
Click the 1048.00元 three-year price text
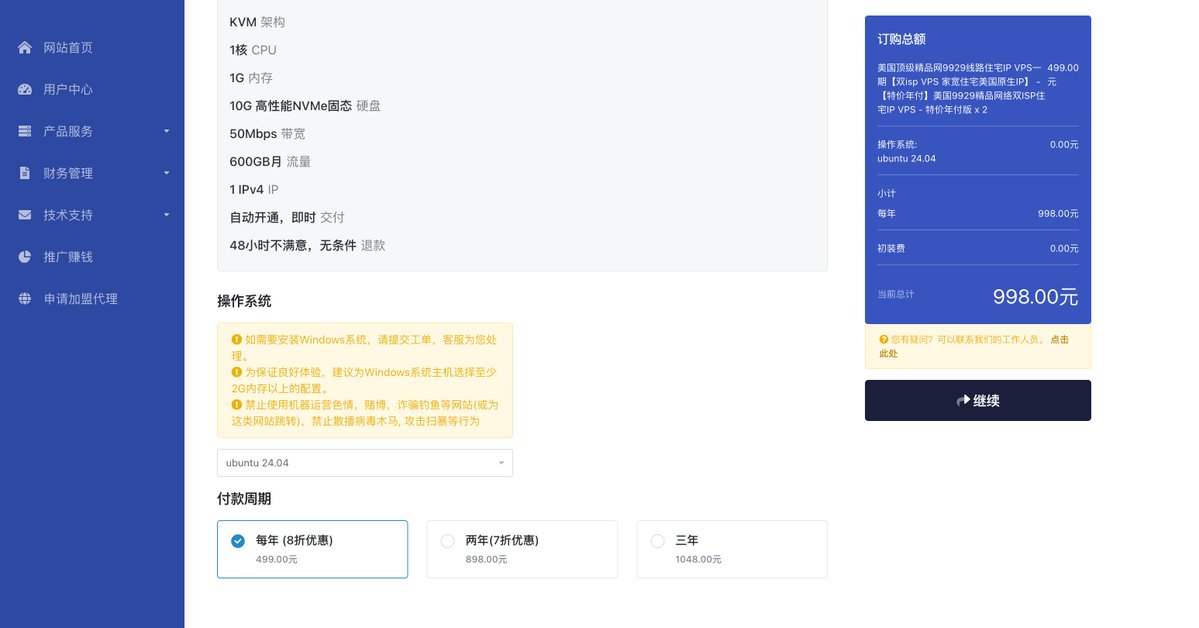(698, 559)
